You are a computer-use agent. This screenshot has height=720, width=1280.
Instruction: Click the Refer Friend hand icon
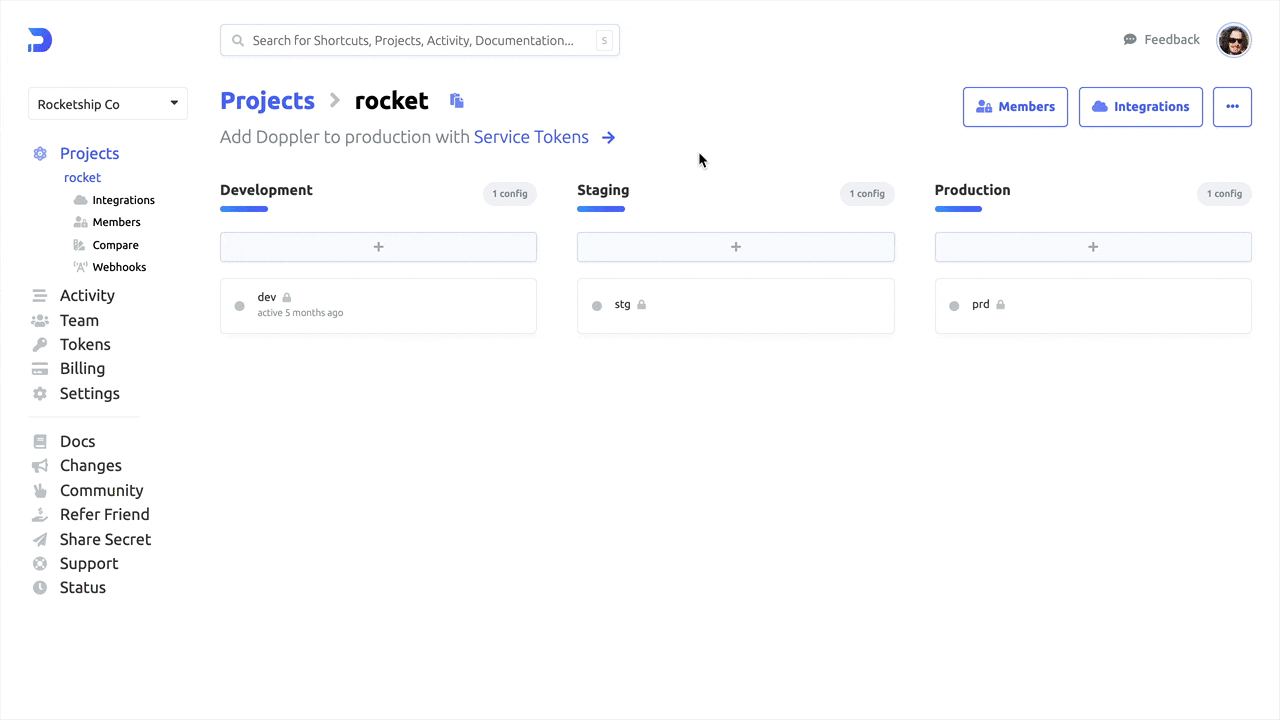[x=40, y=514]
